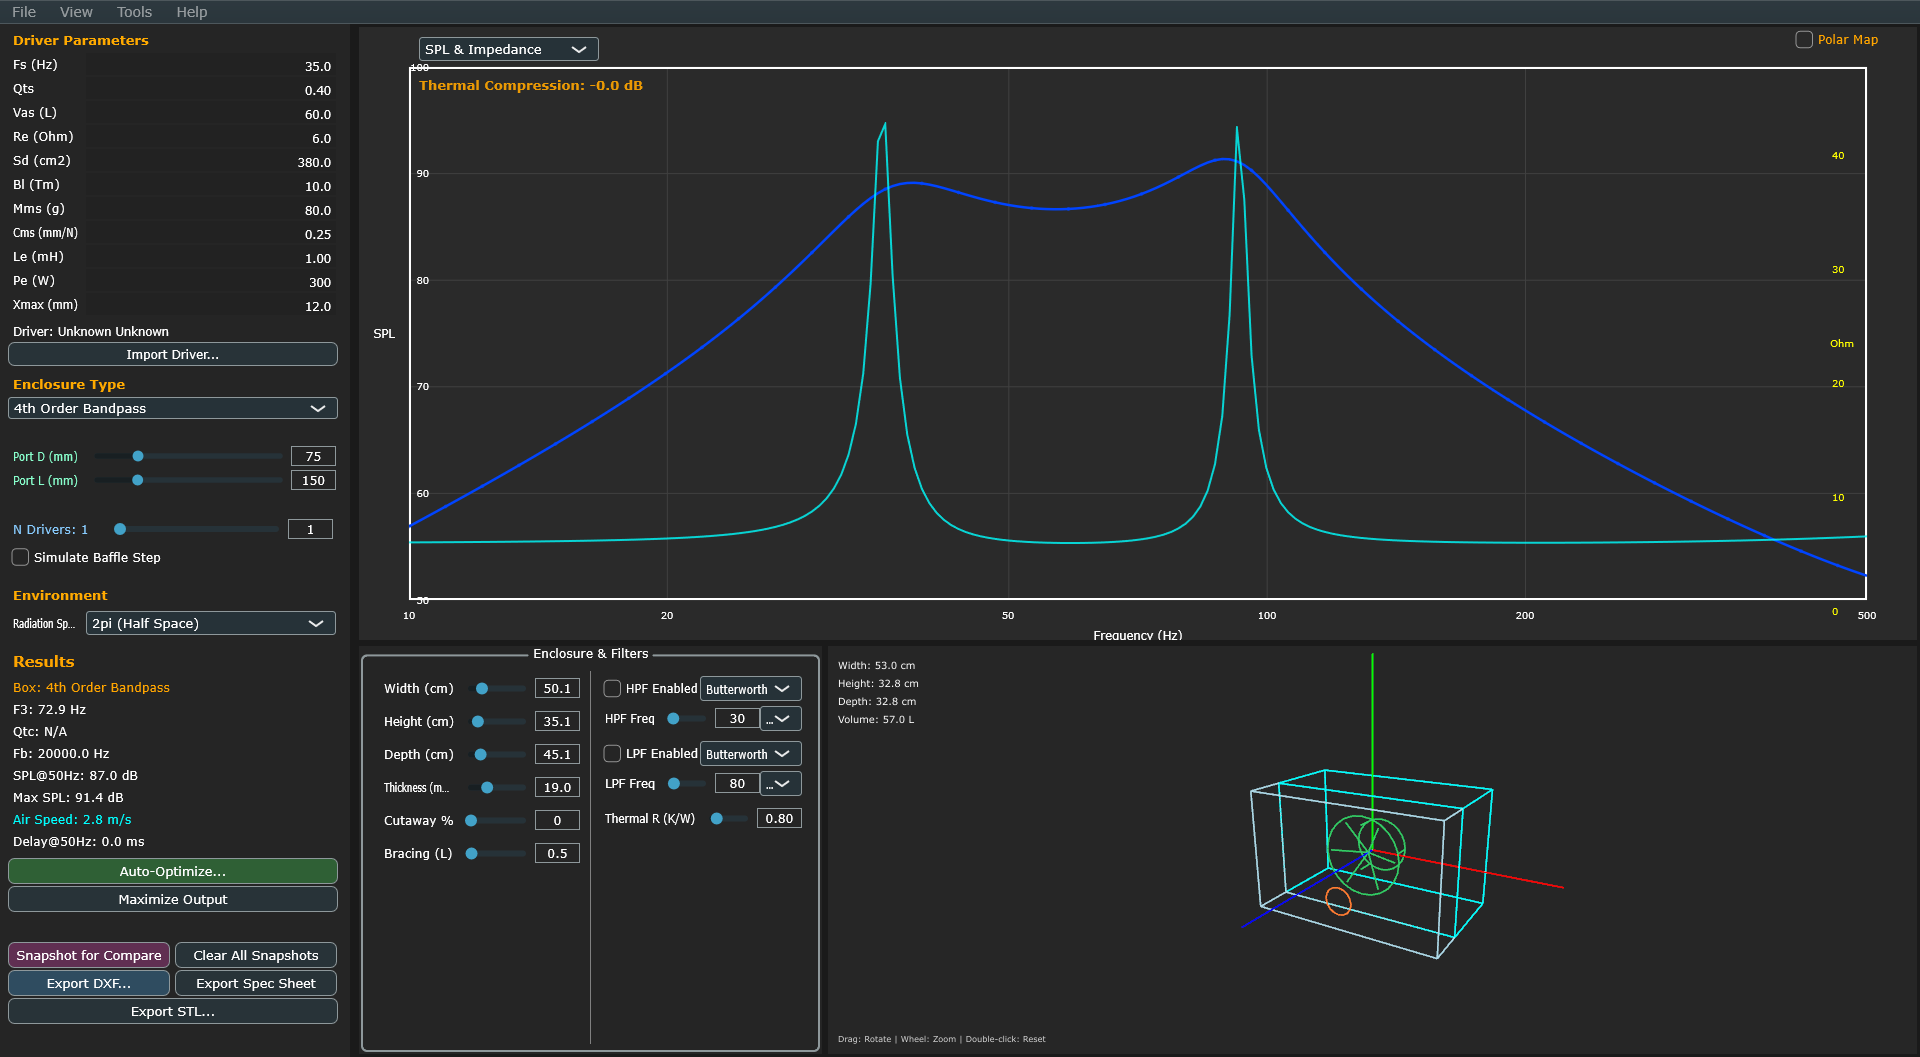Screen dimensions: 1920x1057
Task: Open the 2pi Half Space radiation dropdown
Action: [210, 623]
